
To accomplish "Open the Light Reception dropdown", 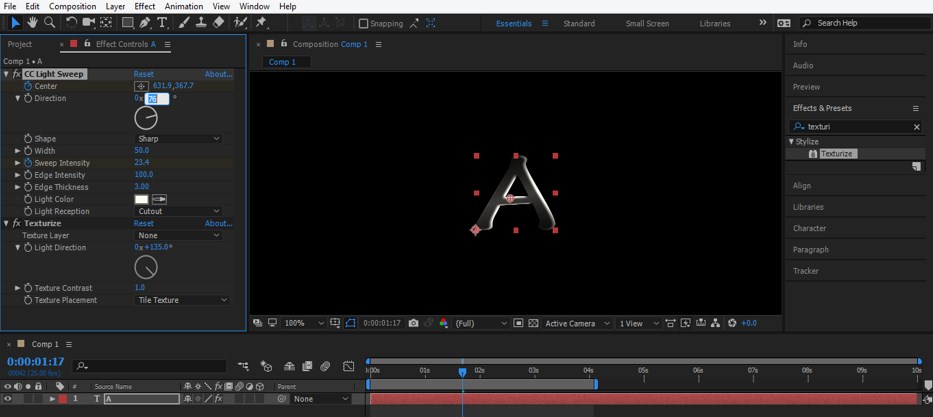I will [178, 211].
